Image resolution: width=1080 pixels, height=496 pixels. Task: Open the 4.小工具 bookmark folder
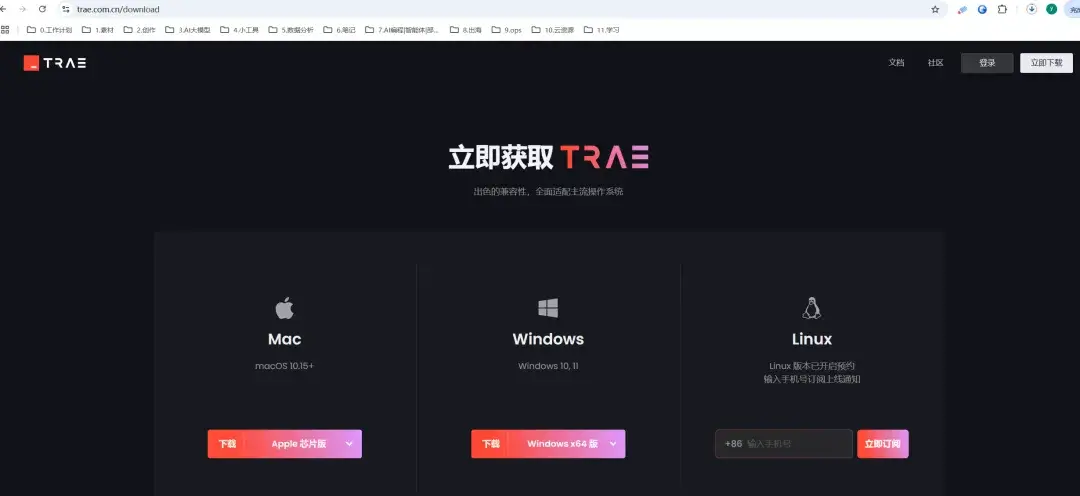click(240, 30)
